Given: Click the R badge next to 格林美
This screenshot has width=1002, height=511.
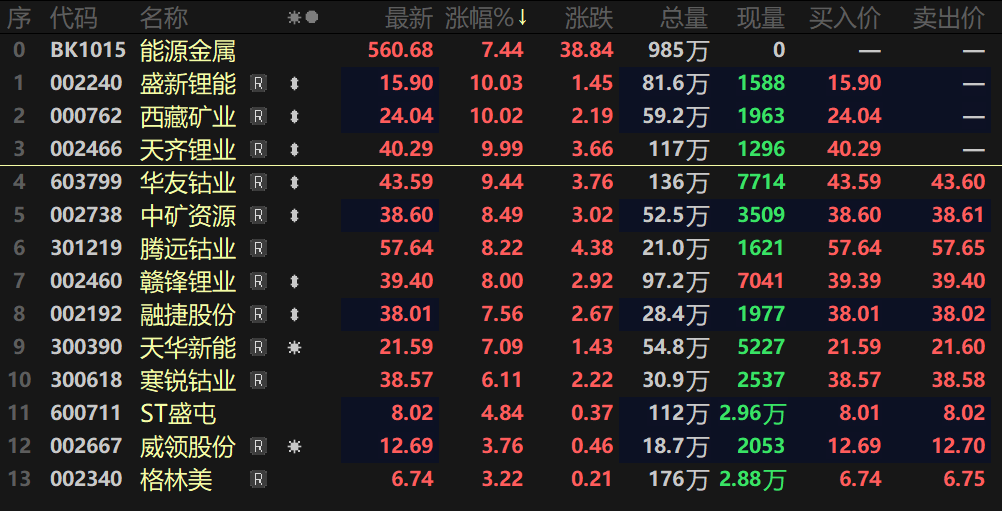Looking at the screenshot, I should pyautogui.click(x=258, y=480).
